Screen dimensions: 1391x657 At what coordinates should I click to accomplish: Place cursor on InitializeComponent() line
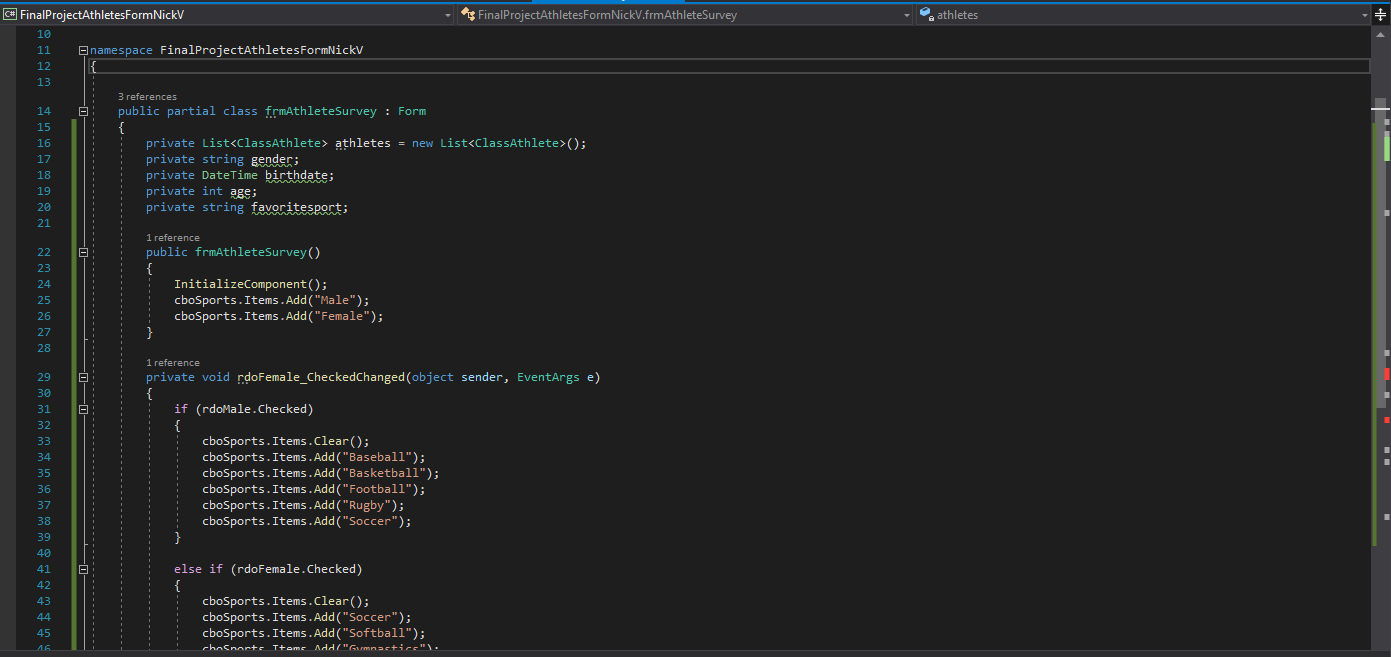(250, 284)
